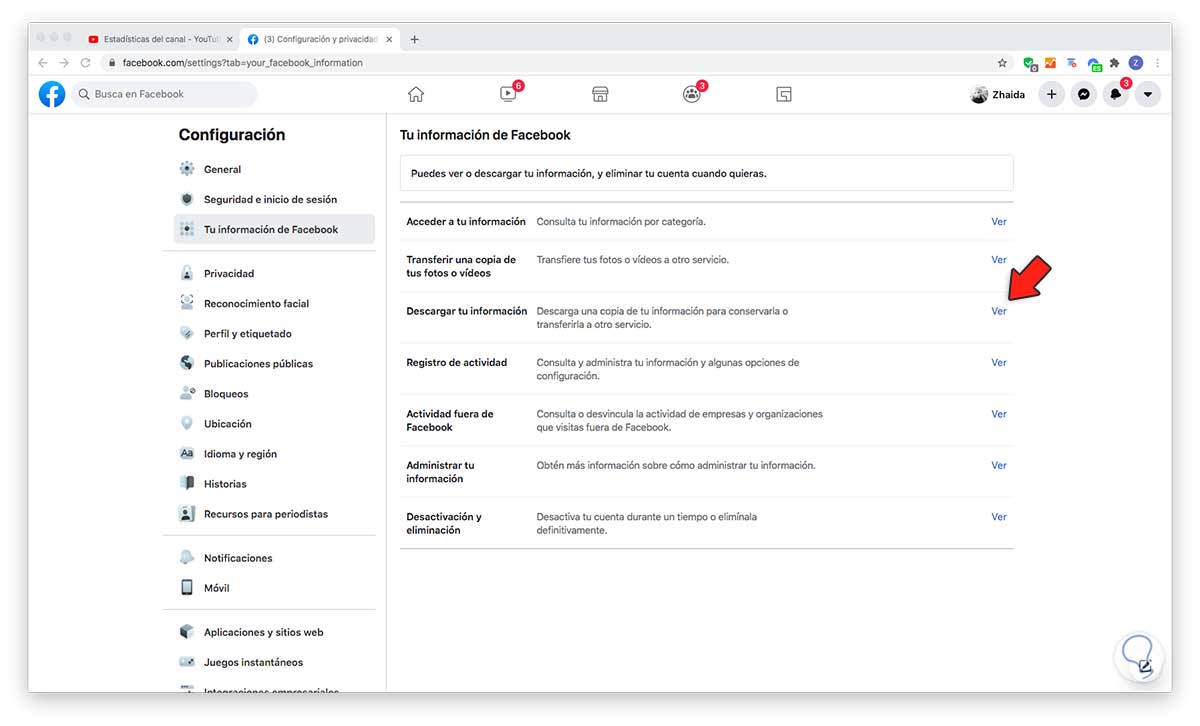Click the Registro de actividad row title
Screen dimensions: 1200x726
click(x=457, y=363)
